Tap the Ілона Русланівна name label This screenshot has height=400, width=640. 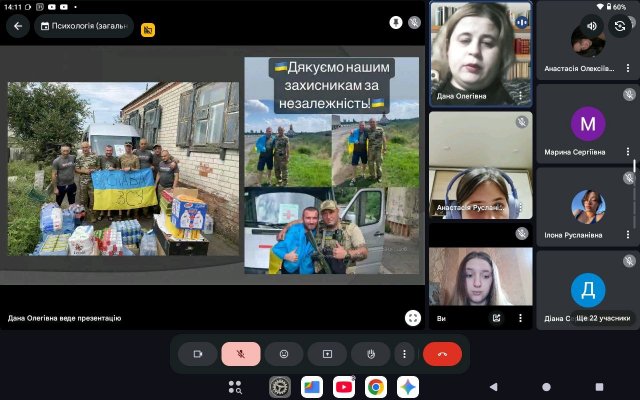(x=573, y=235)
